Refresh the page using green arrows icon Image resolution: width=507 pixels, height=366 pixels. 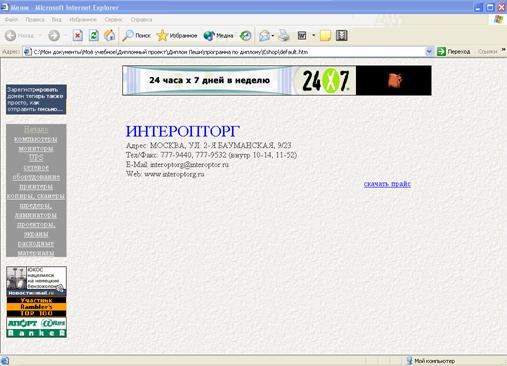(x=94, y=35)
